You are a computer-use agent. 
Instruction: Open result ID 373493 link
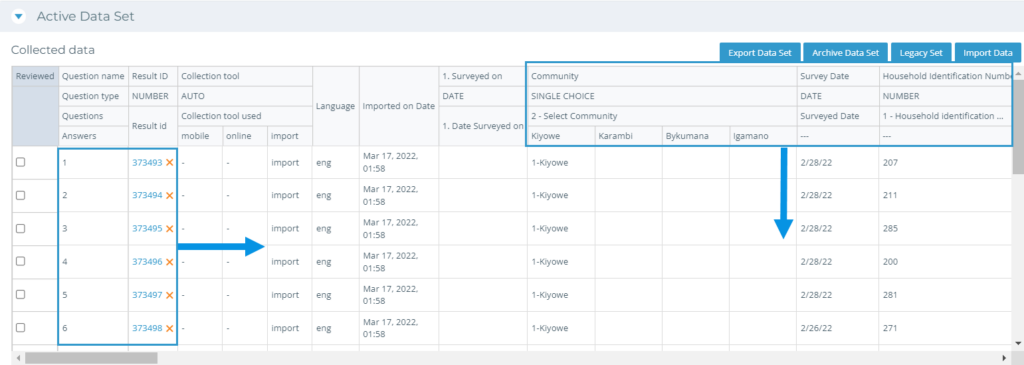tap(147, 163)
